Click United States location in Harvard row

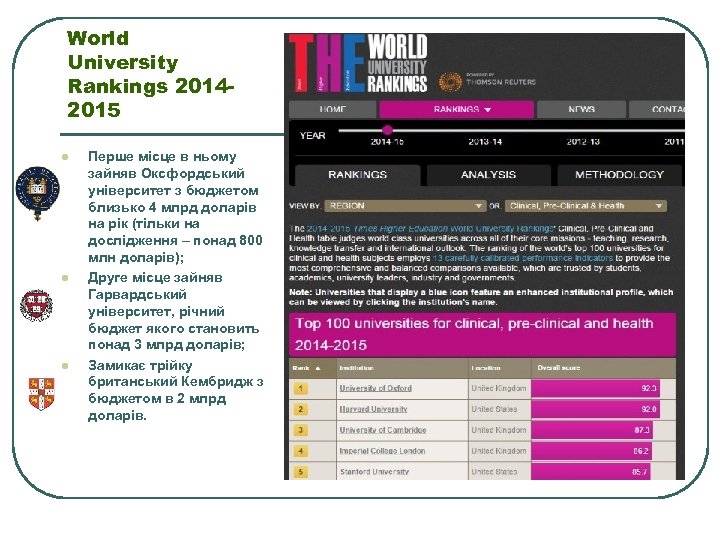click(x=494, y=409)
